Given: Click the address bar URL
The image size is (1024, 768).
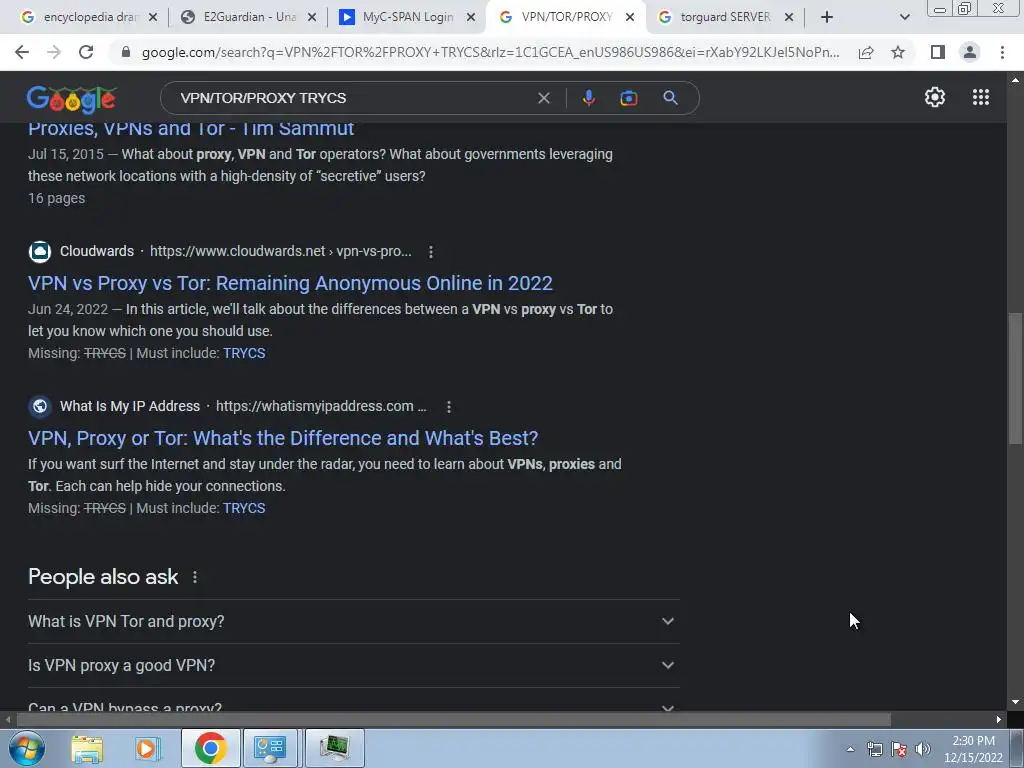Looking at the screenshot, I should (x=490, y=52).
